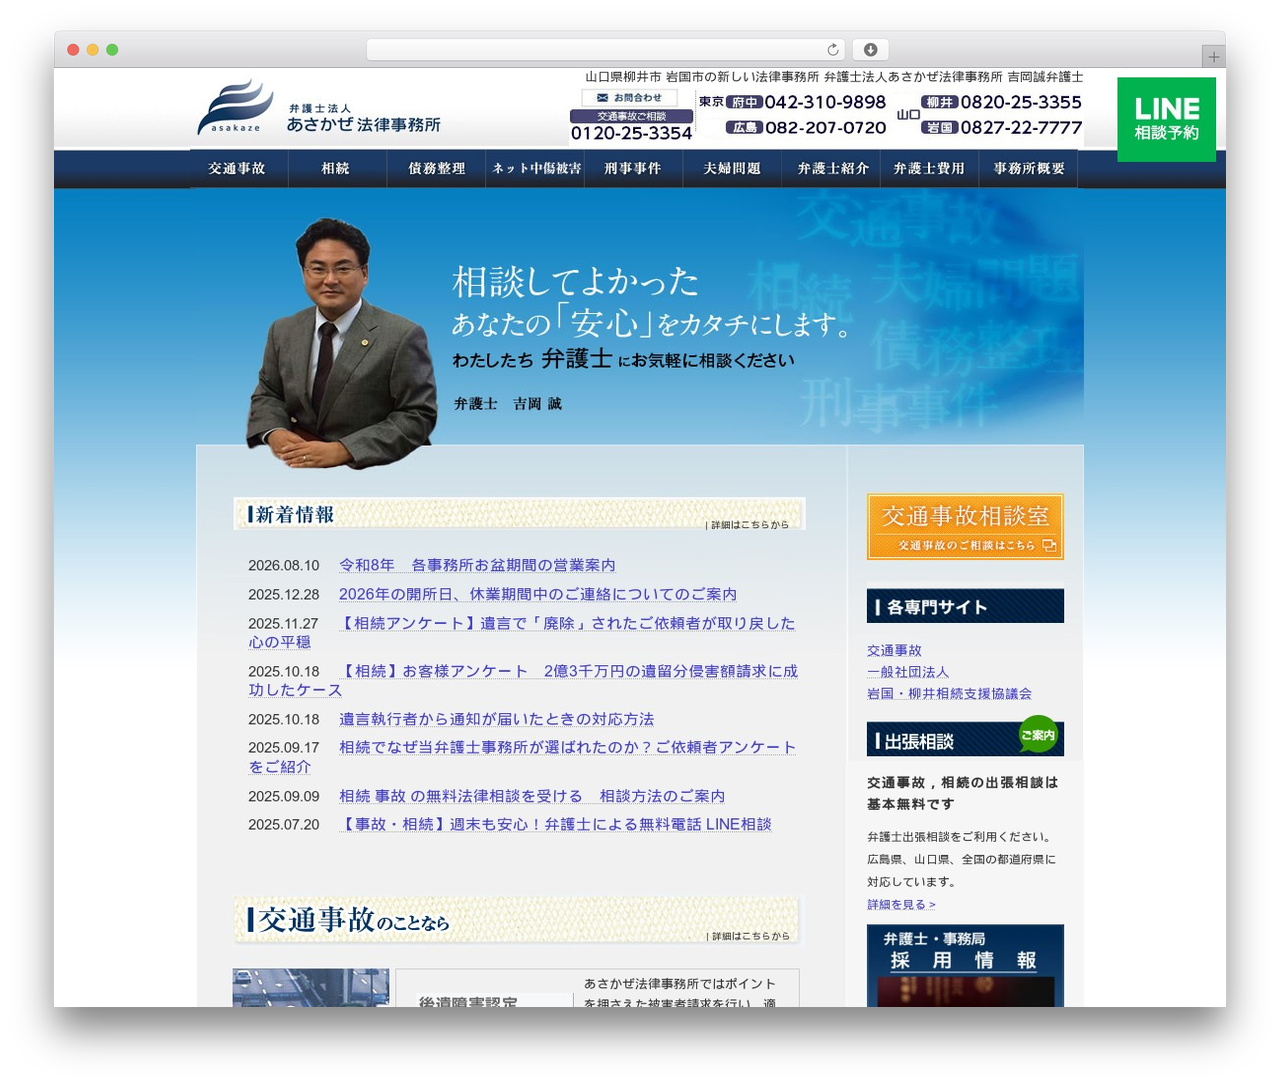Read the 相続アンケート 遺言で廃除 article
Image resolution: width=1280 pixels, height=1084 pixels.
(522, 632)
